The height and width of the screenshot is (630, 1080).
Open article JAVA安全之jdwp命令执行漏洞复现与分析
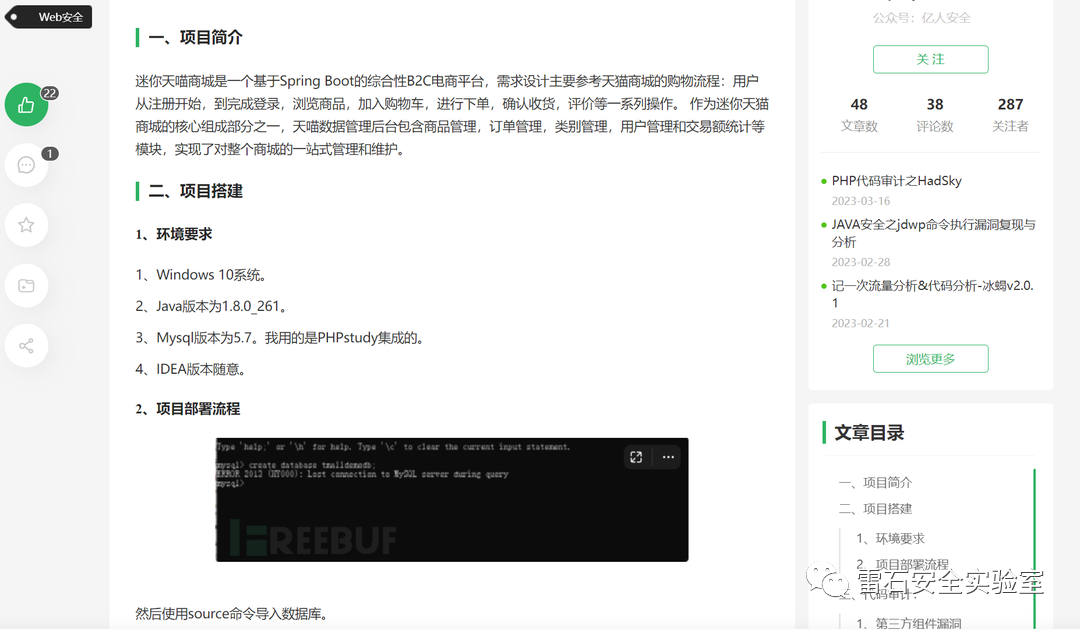coord(933,233)
